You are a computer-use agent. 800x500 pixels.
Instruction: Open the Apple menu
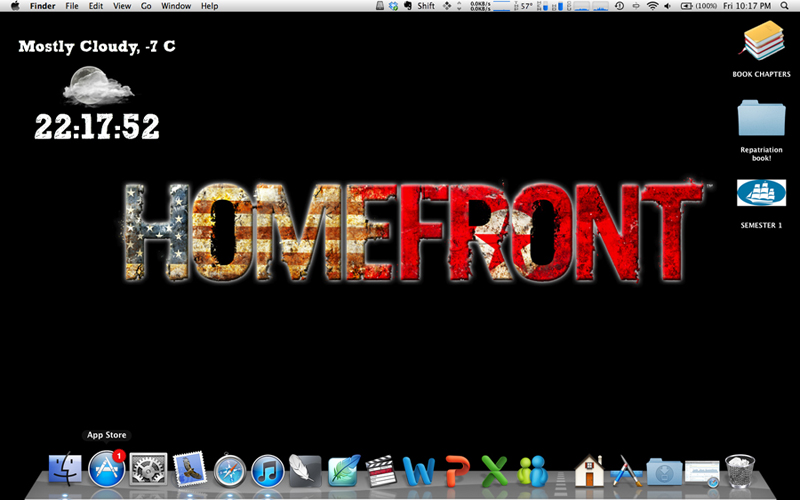[15, 6]
